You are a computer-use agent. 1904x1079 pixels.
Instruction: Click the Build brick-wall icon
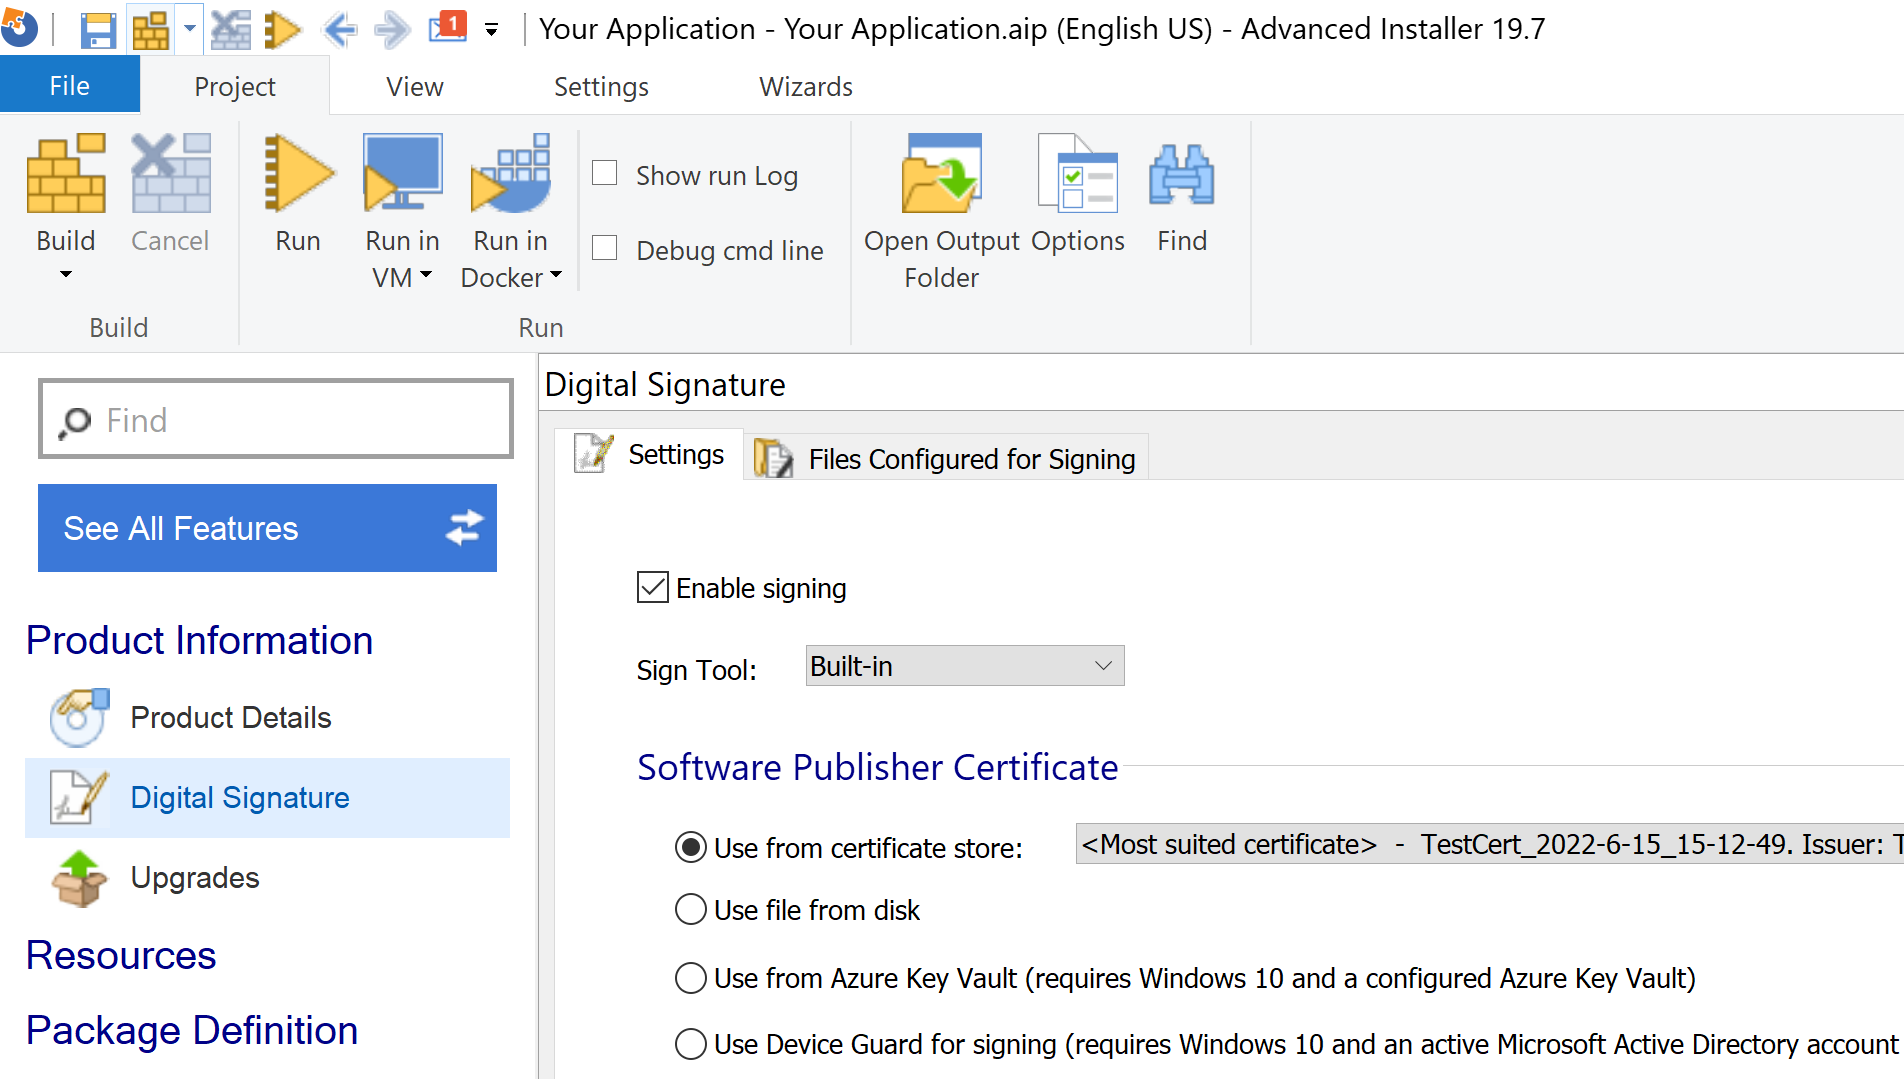coord(66,173)
